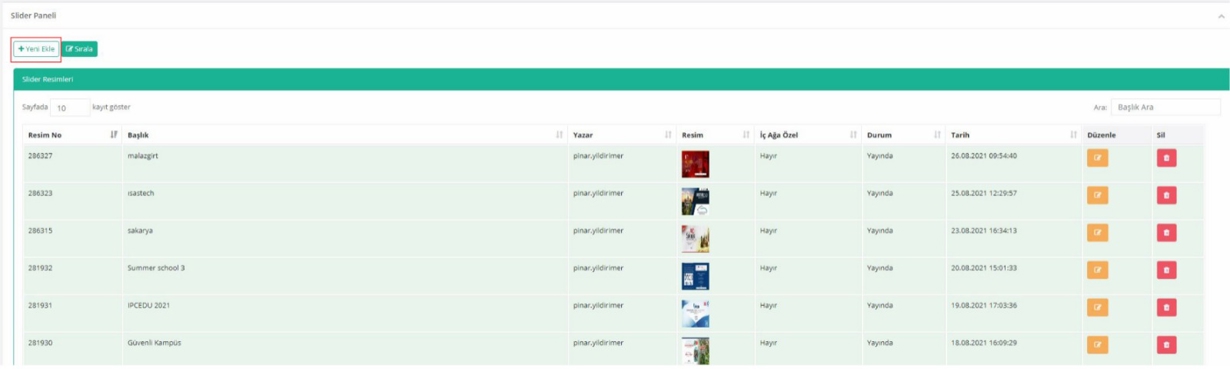The image size is (1230, 369).
Task: Collapse the Slider Paneli panel chevron
Action: pos(1220,16)
